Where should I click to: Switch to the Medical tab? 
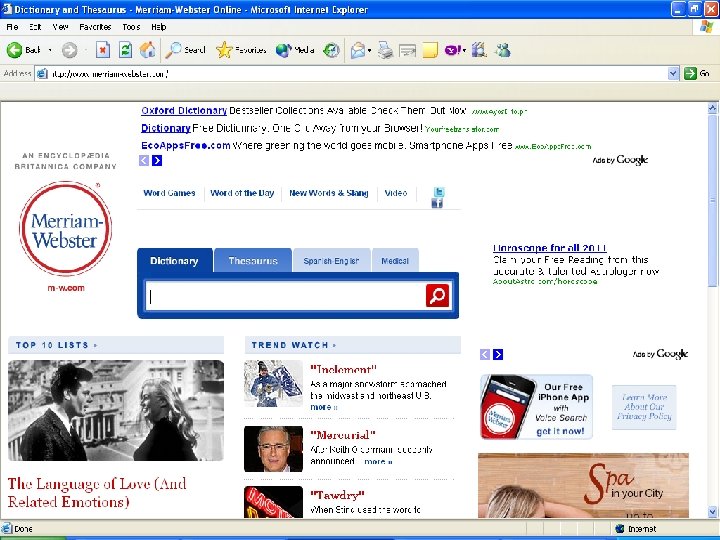click(395, 261)
